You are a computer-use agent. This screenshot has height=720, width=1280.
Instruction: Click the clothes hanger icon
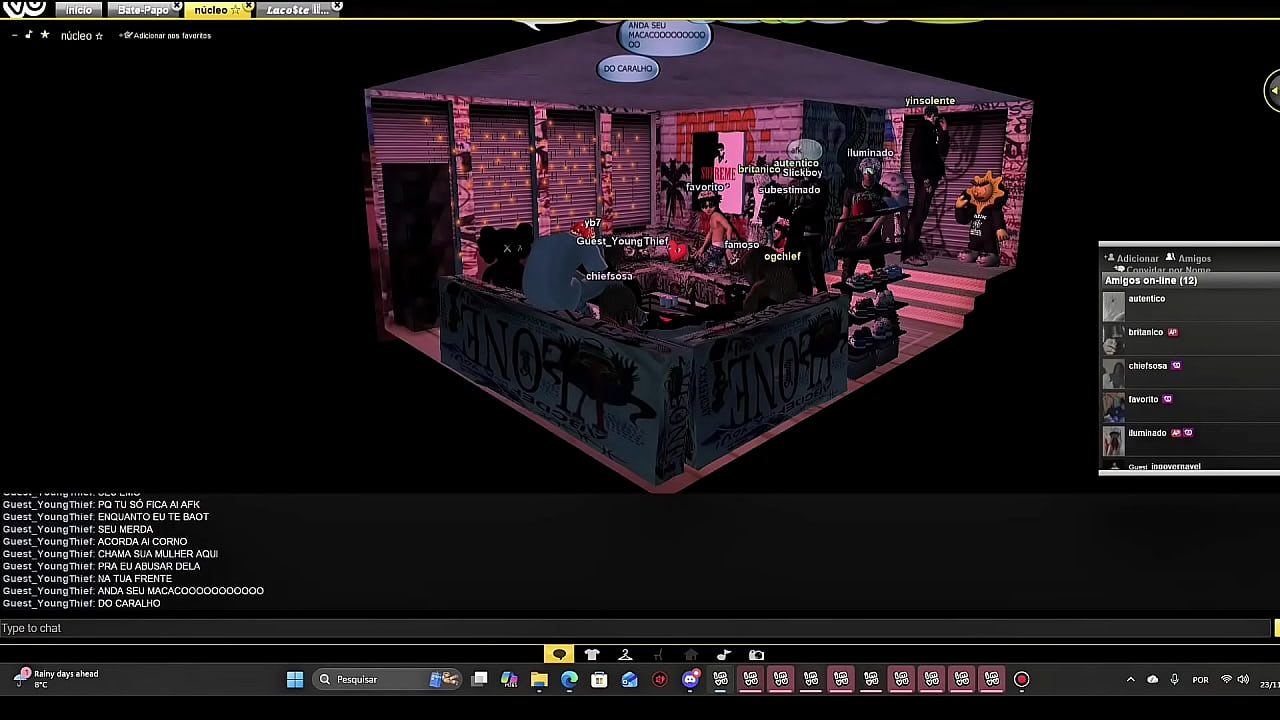tap(625, 655)
